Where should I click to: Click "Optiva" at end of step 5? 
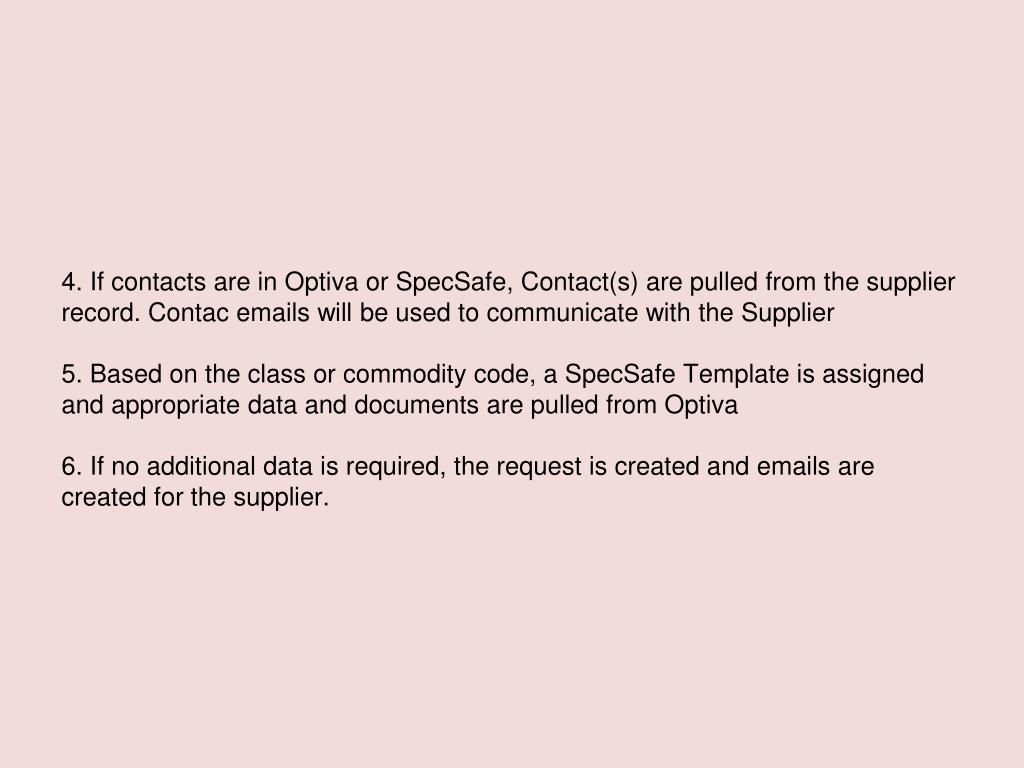click(x=701, y=406)
